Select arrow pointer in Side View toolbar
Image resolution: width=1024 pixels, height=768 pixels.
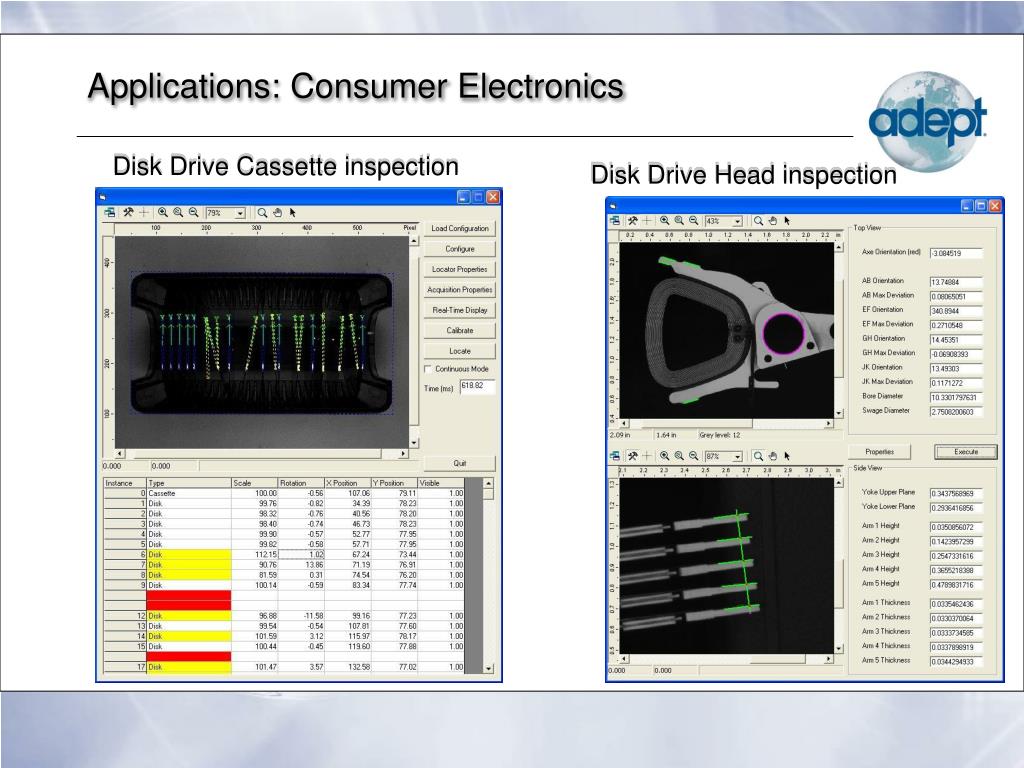click(787, 456)
